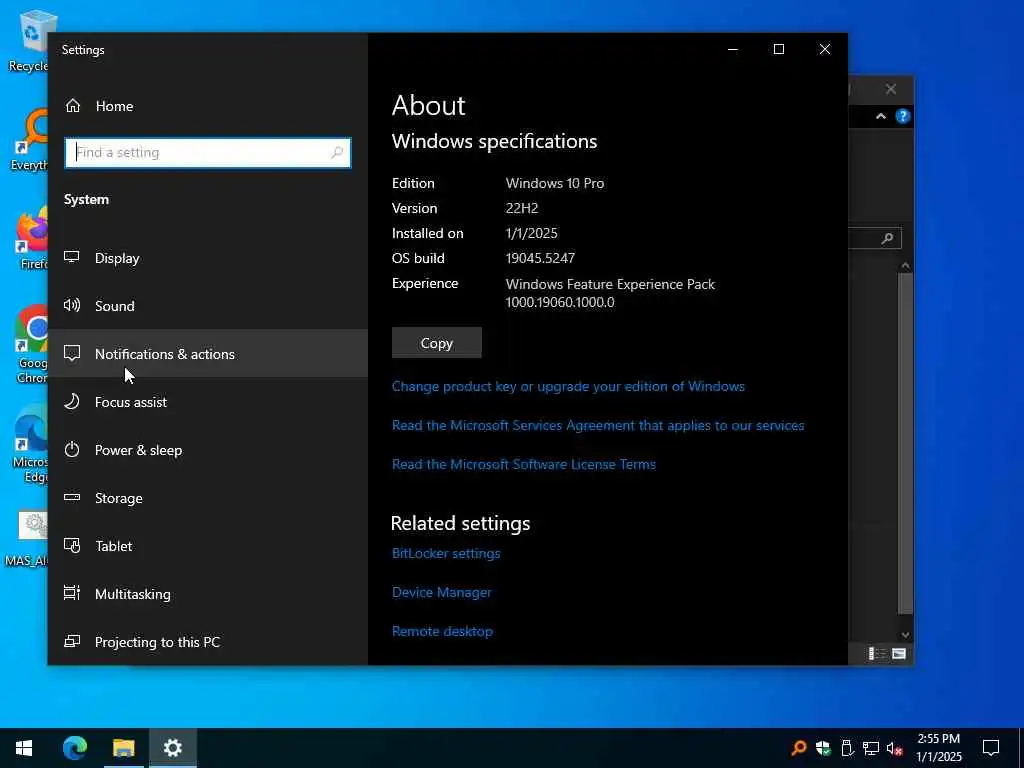Open Sound settings
1024x768 pixels.
tap(208, 306)
